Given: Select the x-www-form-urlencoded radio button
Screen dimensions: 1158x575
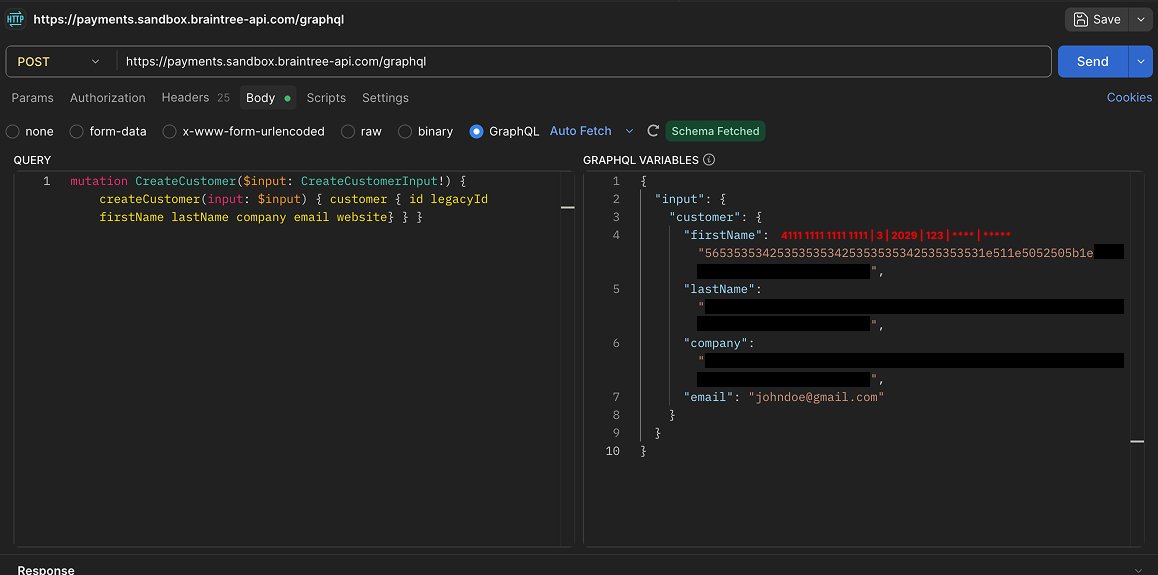Looking at the screenshot, I should (x=170, y=131).
